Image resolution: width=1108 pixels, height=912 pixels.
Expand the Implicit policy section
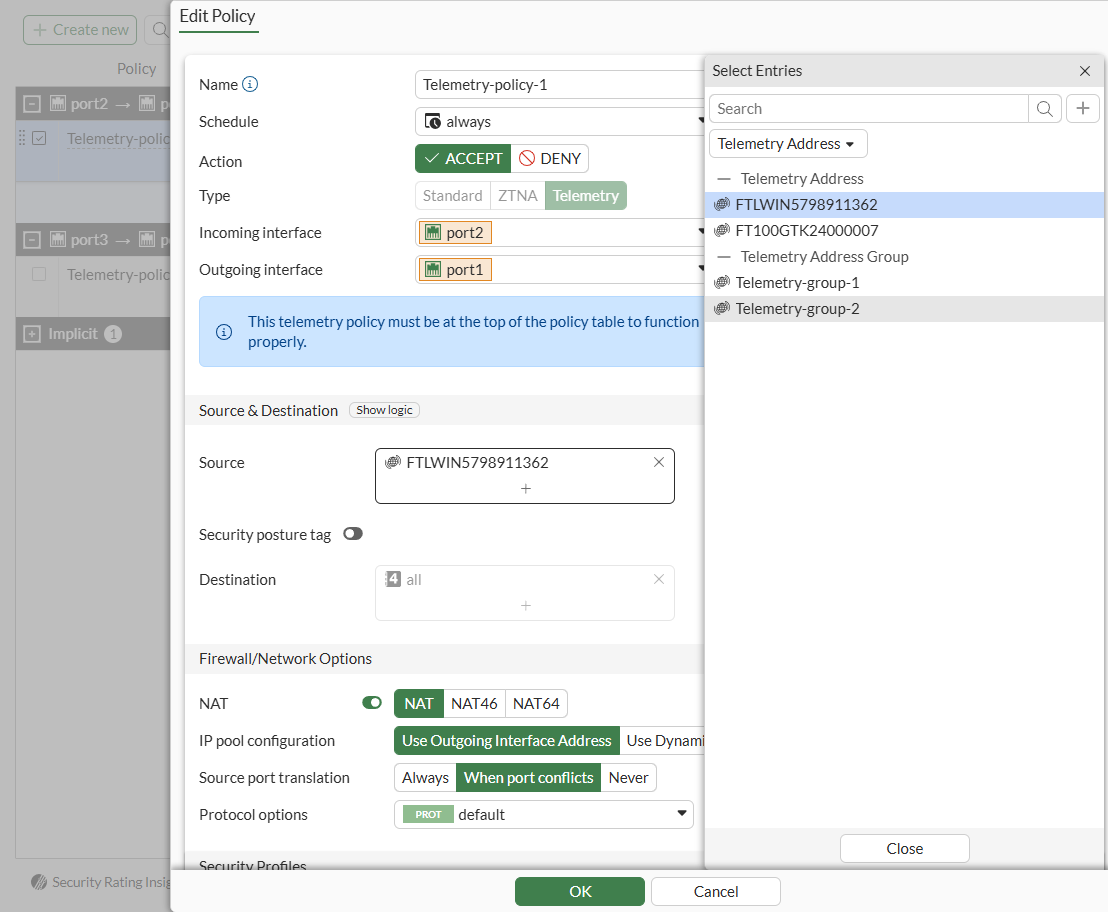click(32, 334)
